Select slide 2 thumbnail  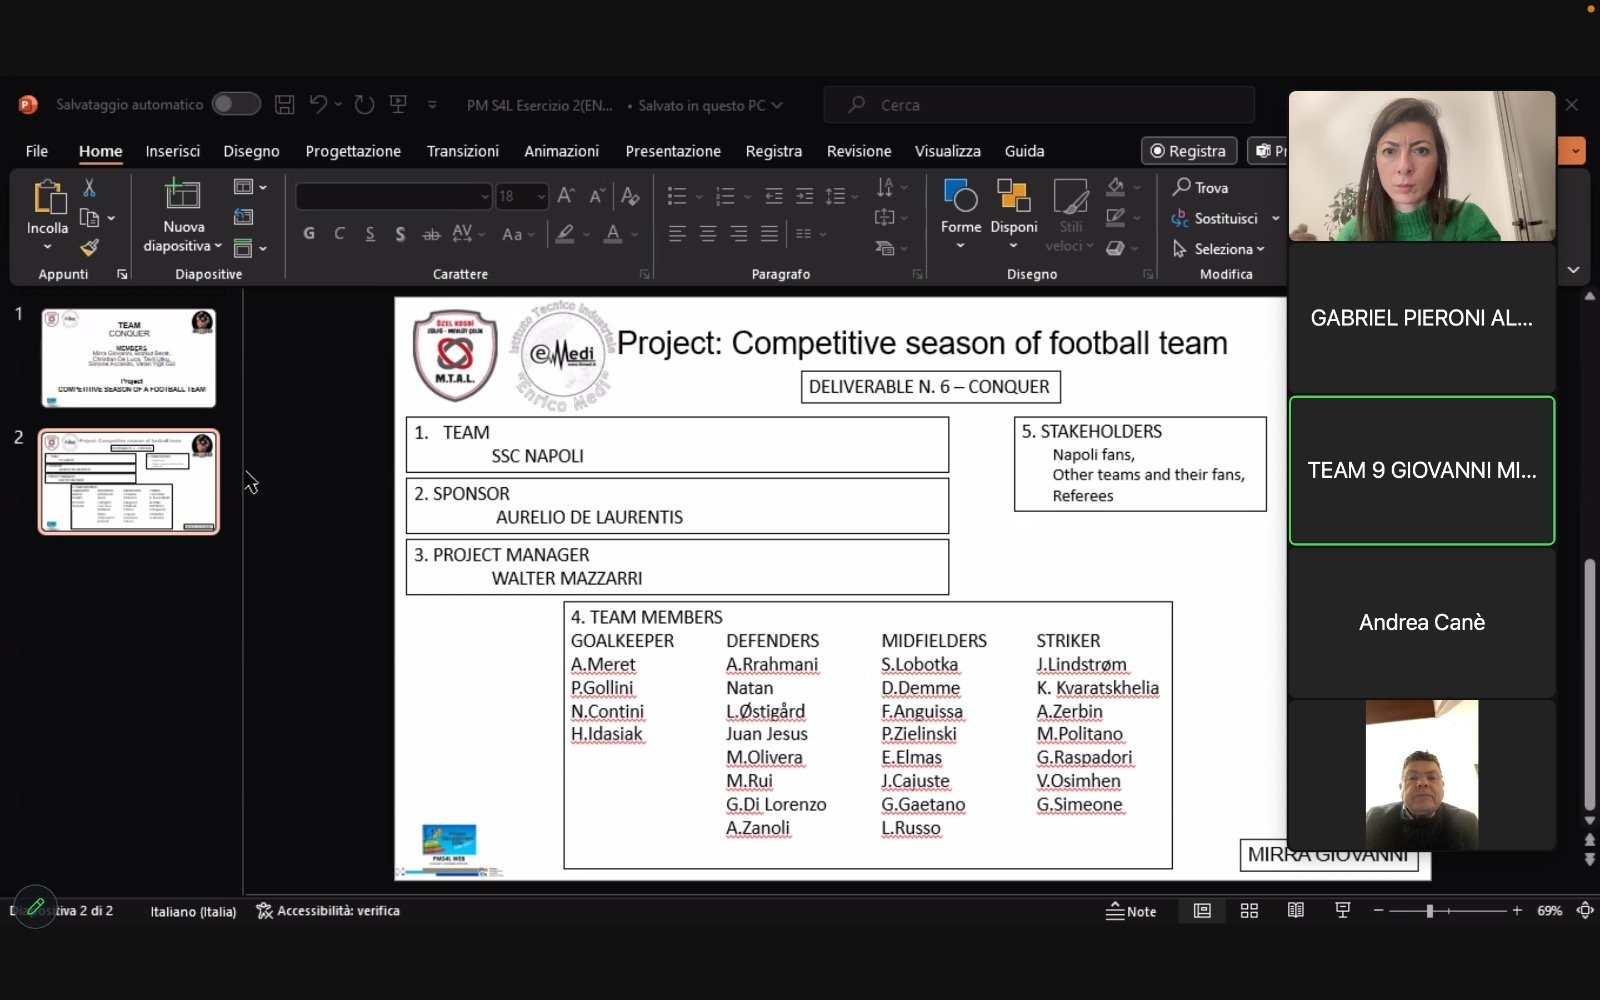(128, 481)
